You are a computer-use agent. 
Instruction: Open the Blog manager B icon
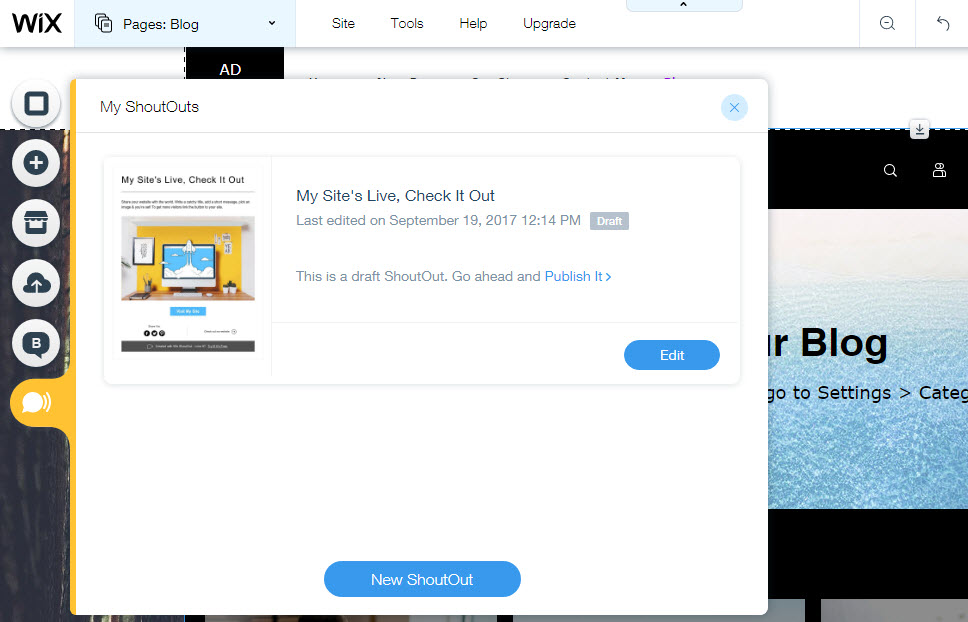coord(36,343)
